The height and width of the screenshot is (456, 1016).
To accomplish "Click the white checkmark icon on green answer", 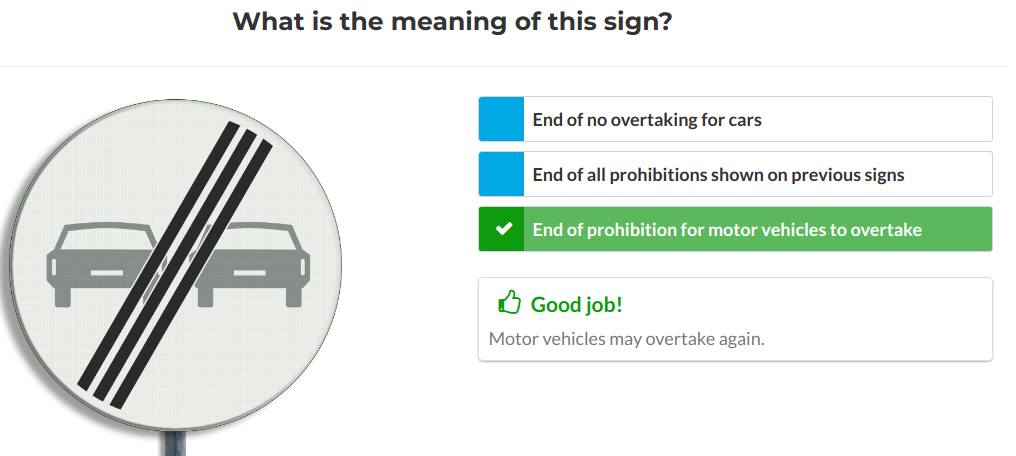I will pyautogui.click(x=501, y=229).
